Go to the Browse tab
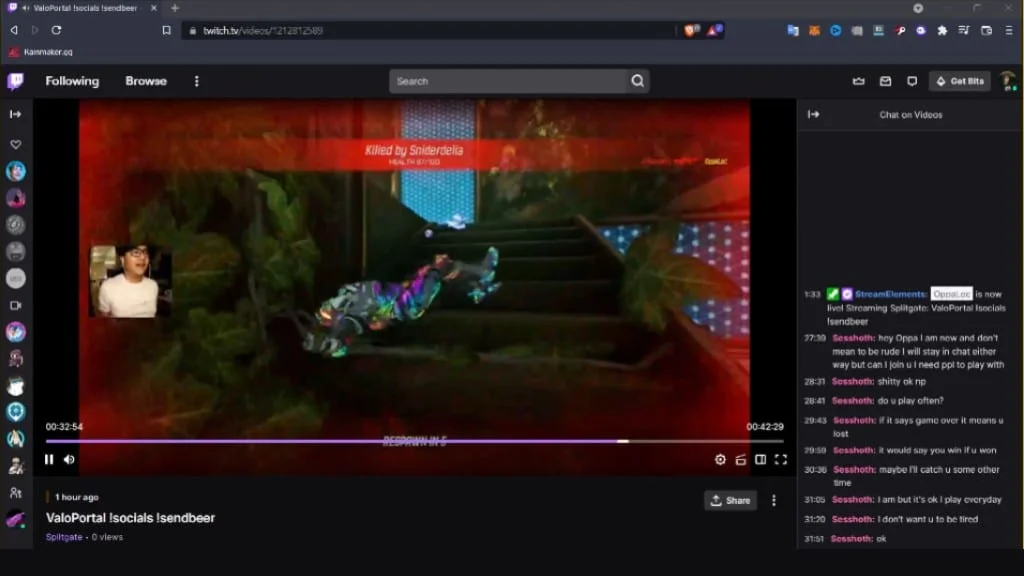This screenshot has height=576, width=1024. coord(146,81)
